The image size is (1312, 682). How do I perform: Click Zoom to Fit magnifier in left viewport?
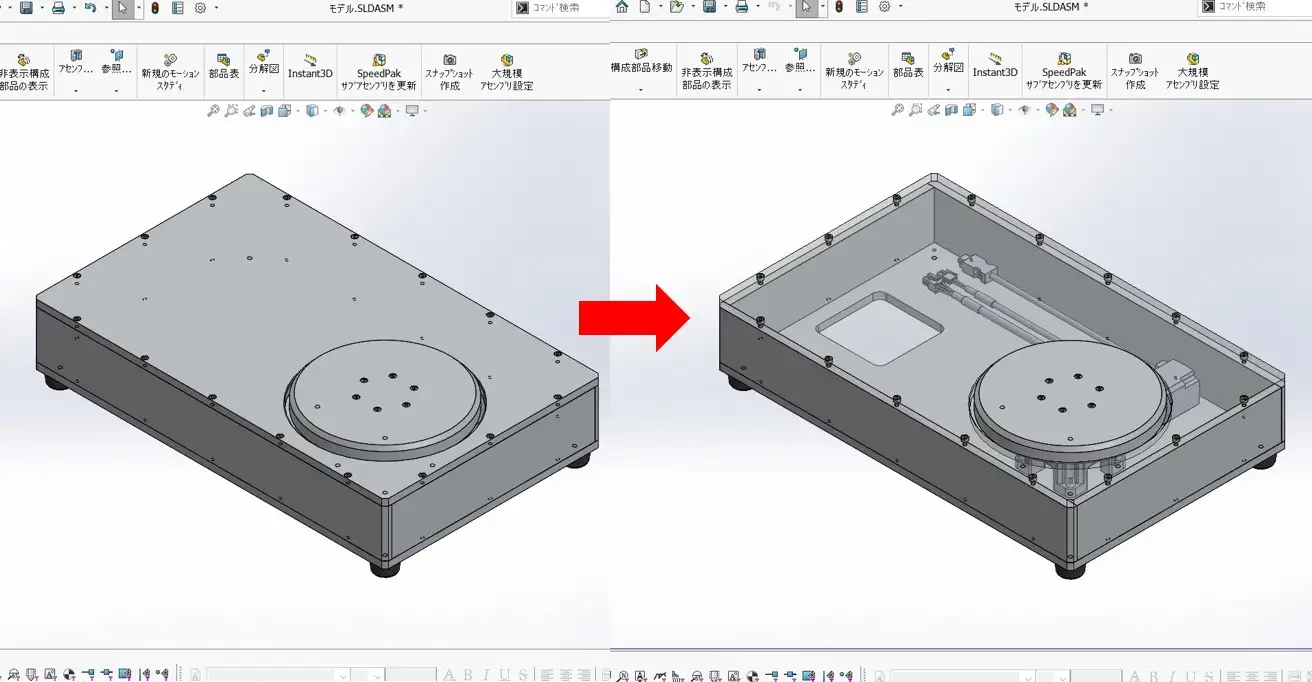point(213,111)
